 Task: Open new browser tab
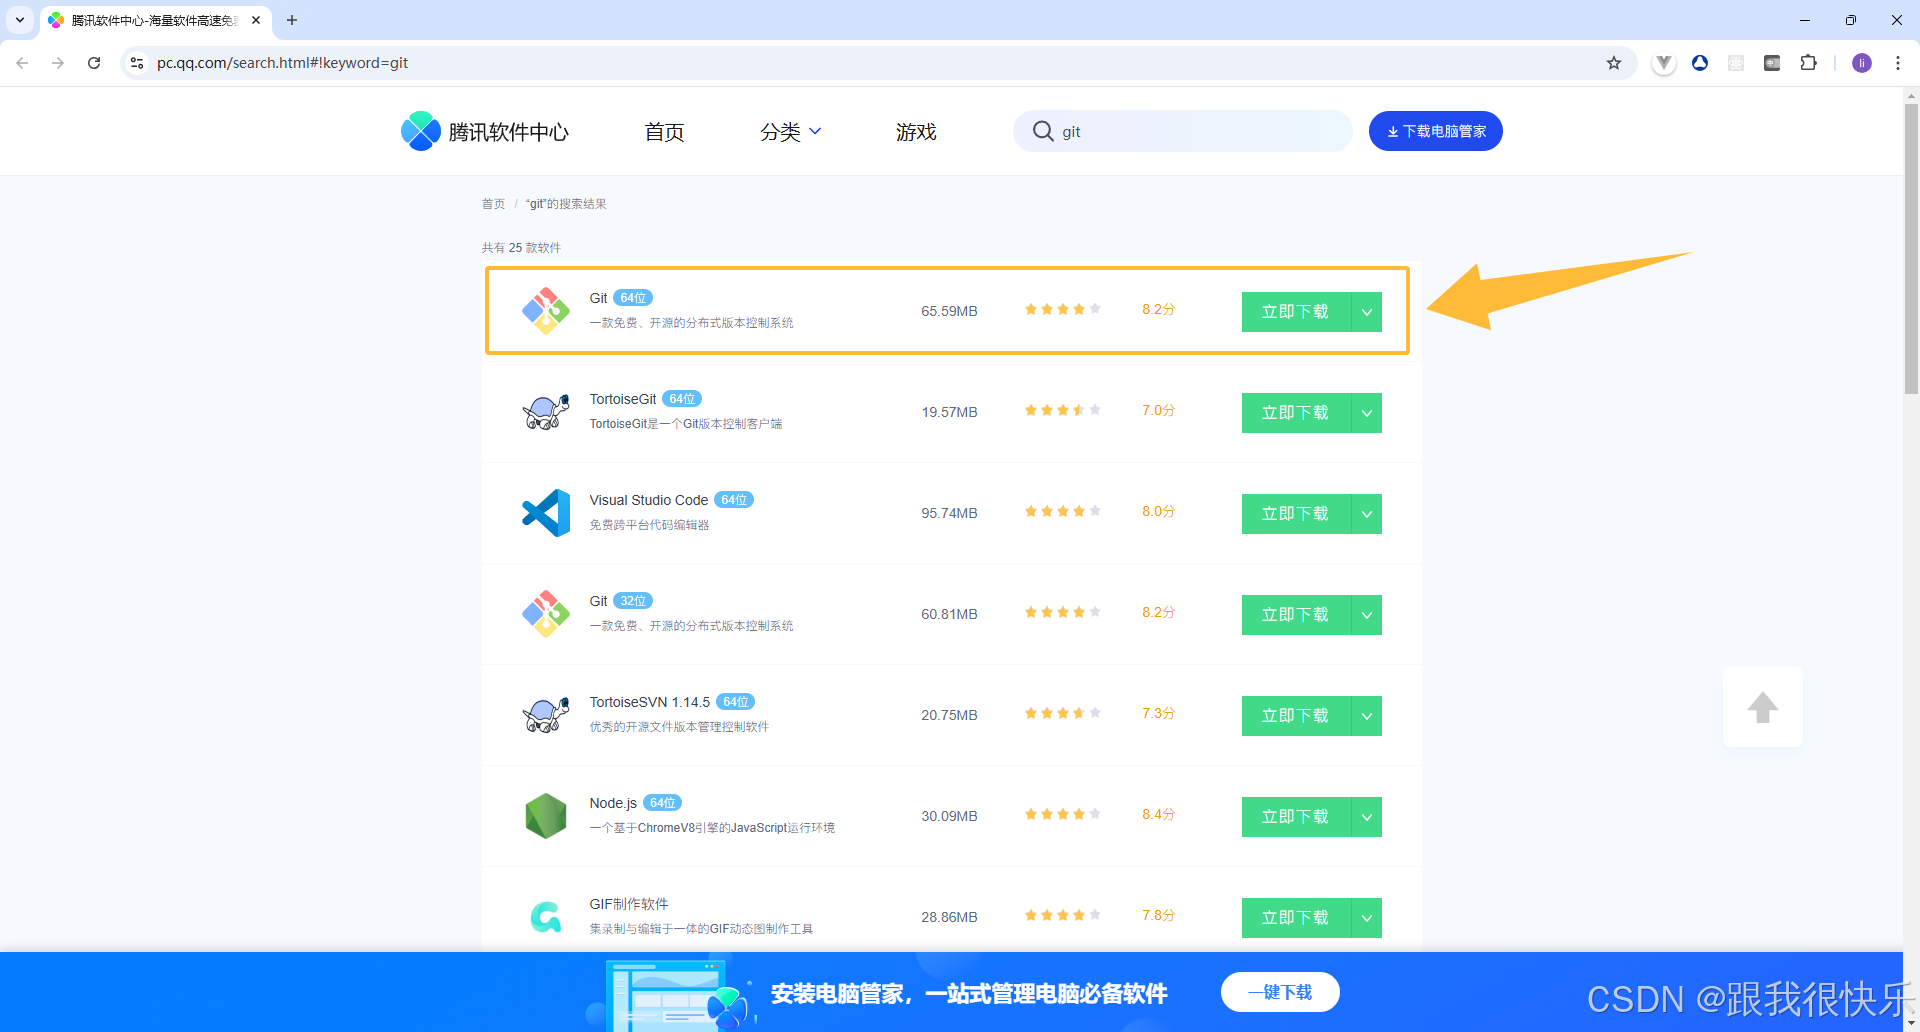[292, 20]
